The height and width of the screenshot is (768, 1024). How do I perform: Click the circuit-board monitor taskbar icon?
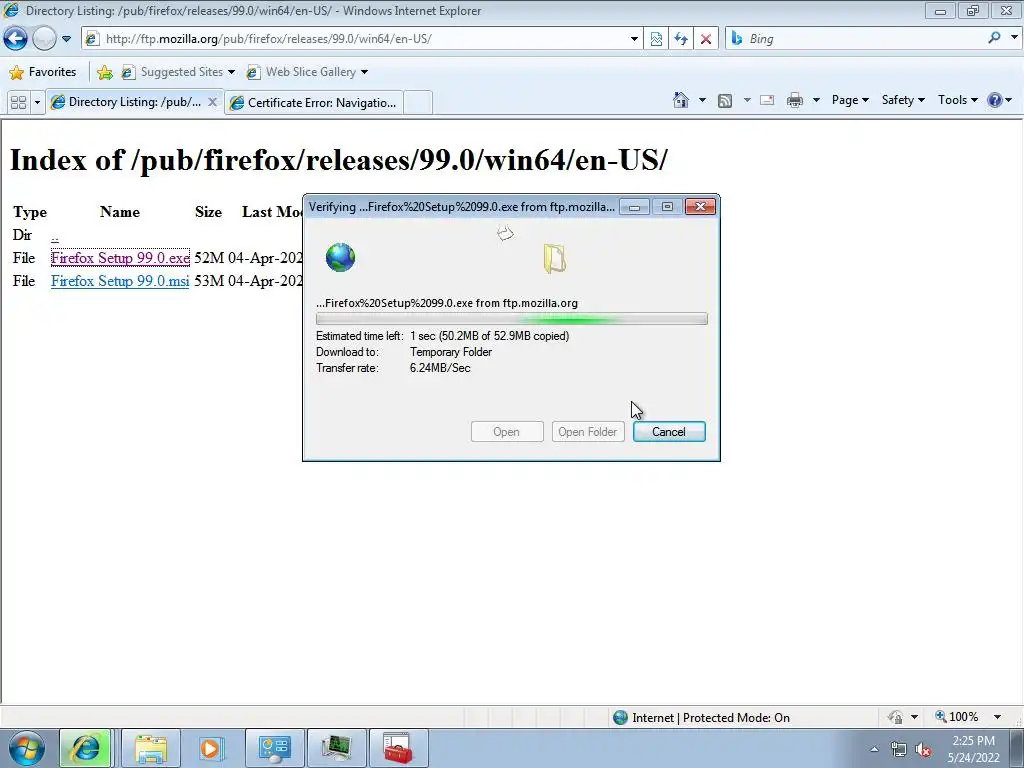(x=336, y=748)
